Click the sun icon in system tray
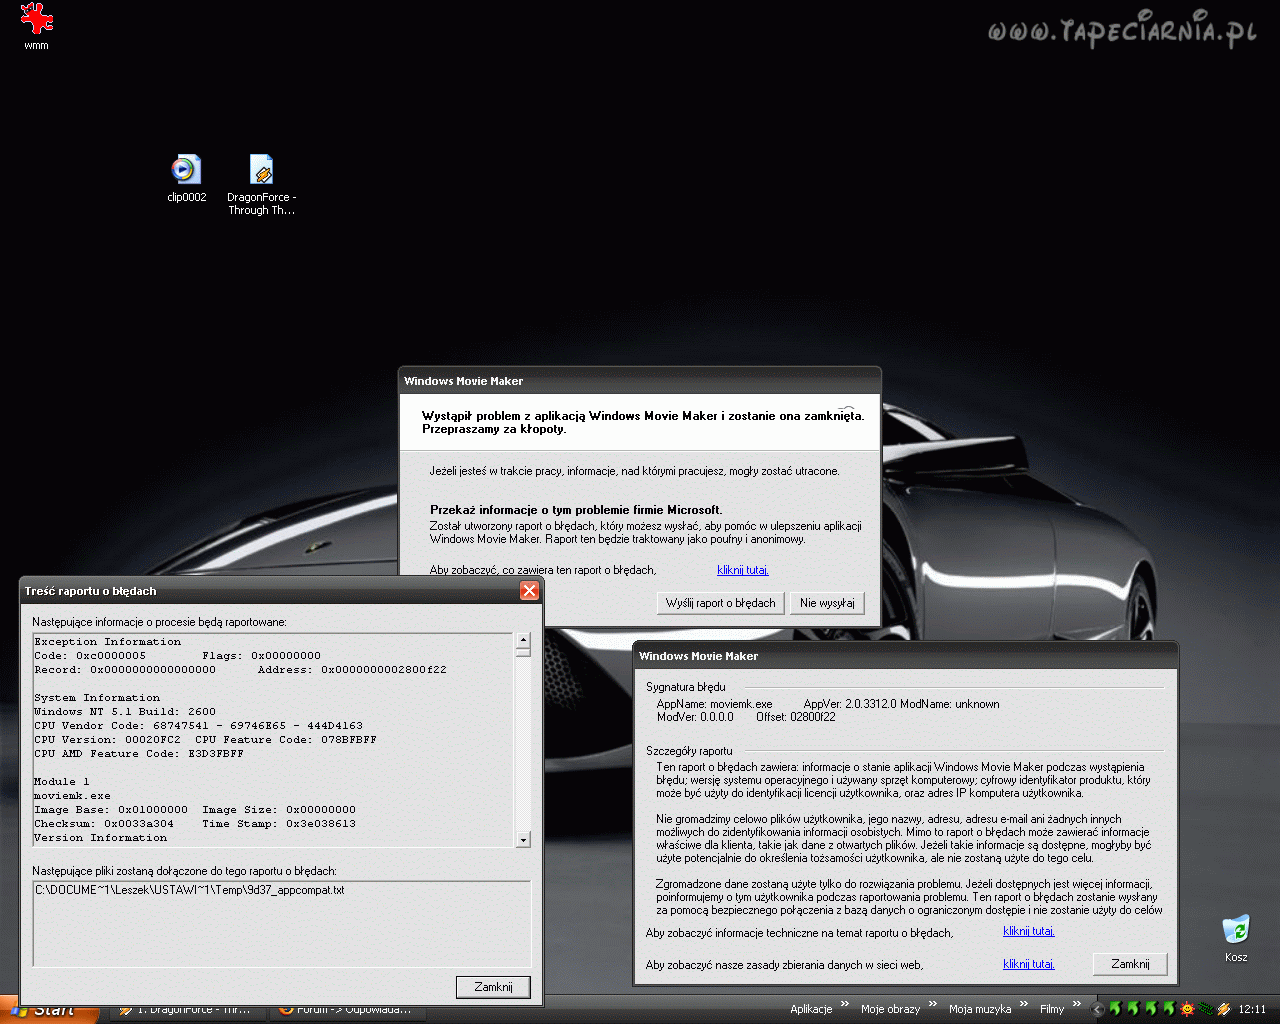1280x1024 pixels. click(1187, 1009)
